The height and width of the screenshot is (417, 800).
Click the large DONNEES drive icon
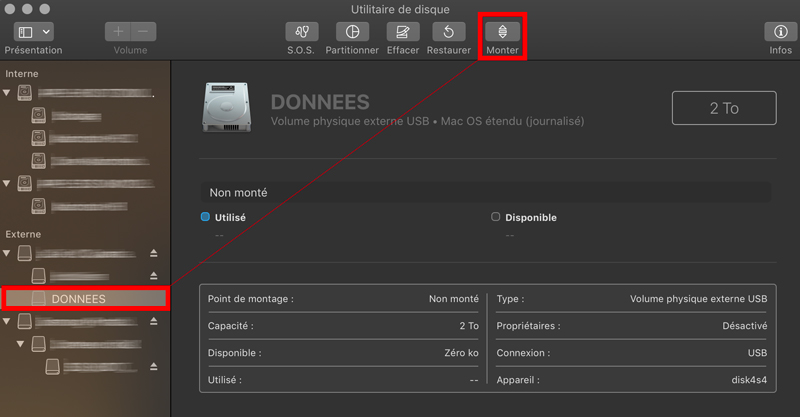[x=226, y=107]
